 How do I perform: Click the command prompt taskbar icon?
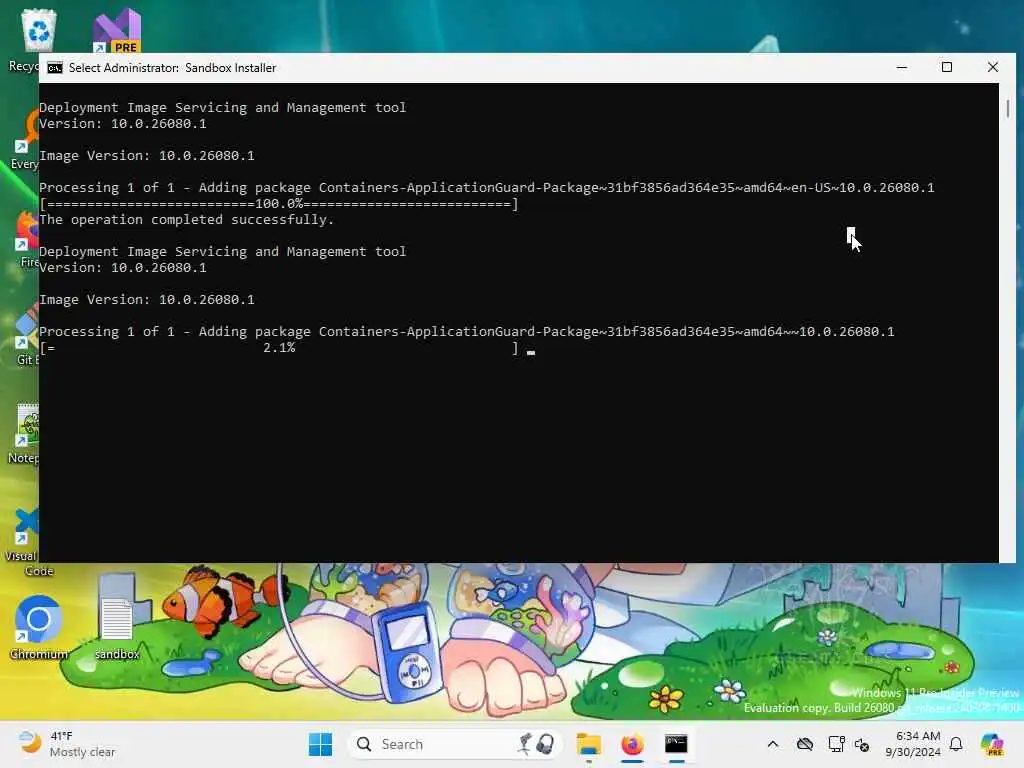click(676, 744)
